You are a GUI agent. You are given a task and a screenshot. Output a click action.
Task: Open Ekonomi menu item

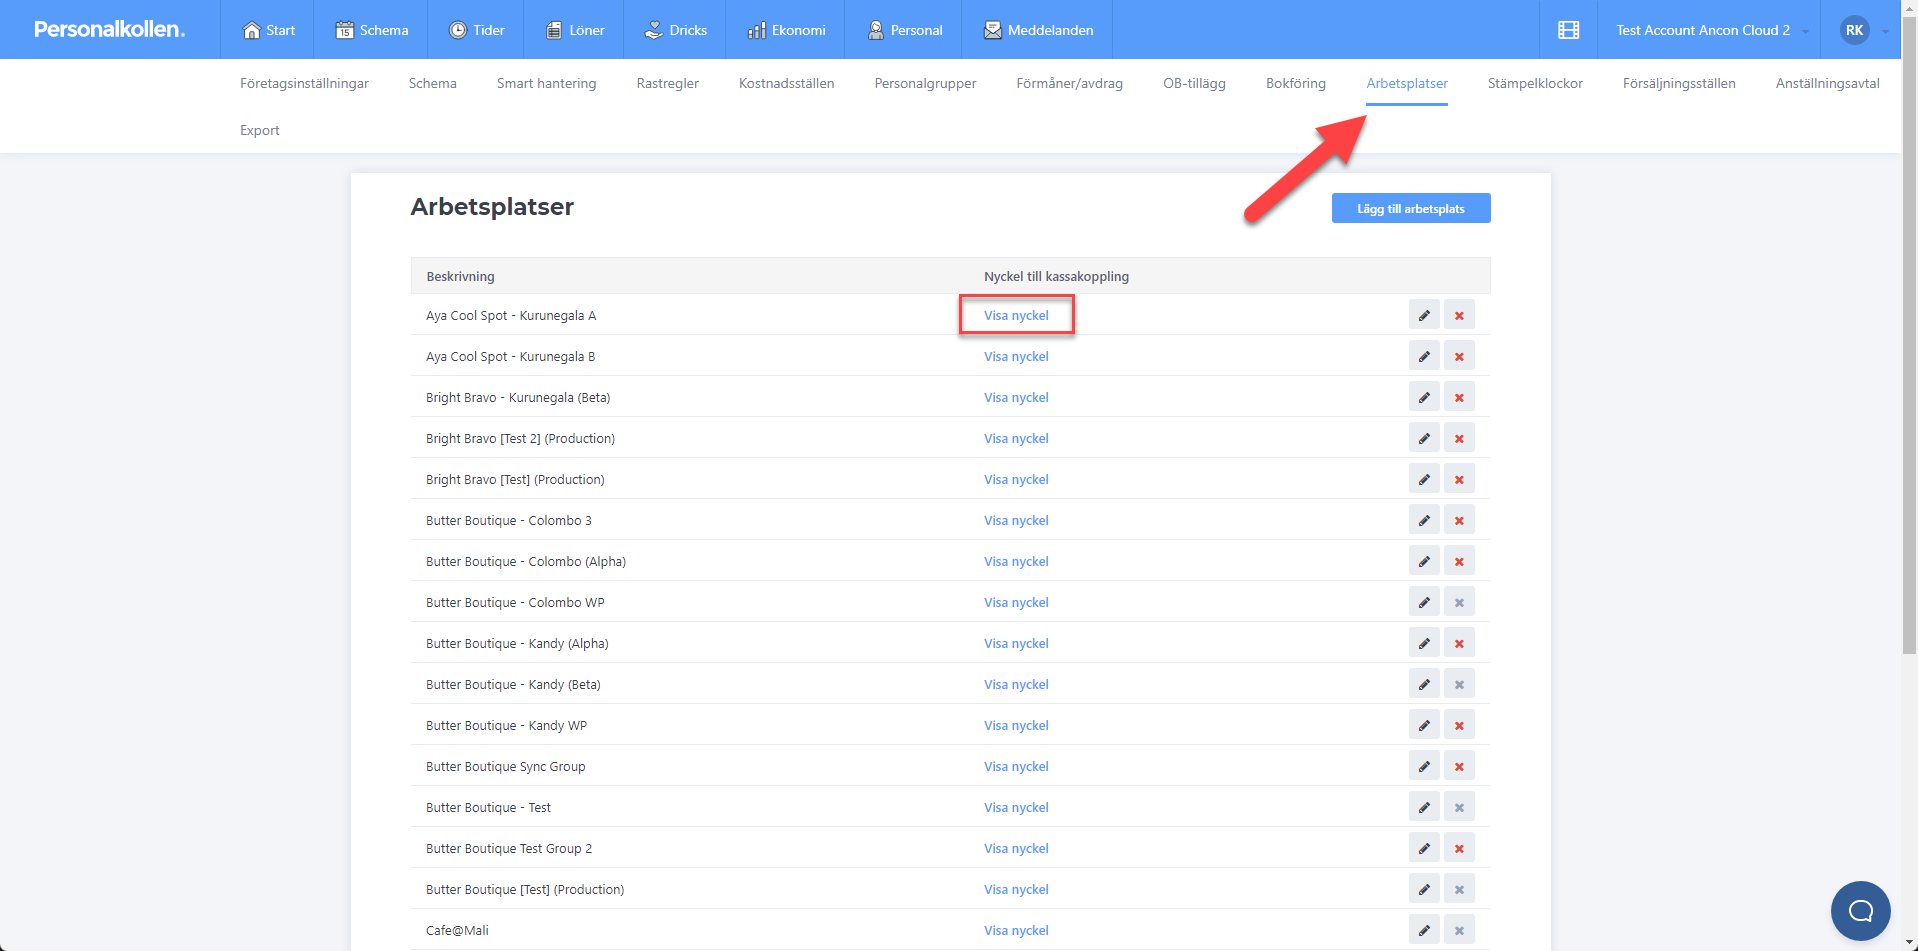786,30
